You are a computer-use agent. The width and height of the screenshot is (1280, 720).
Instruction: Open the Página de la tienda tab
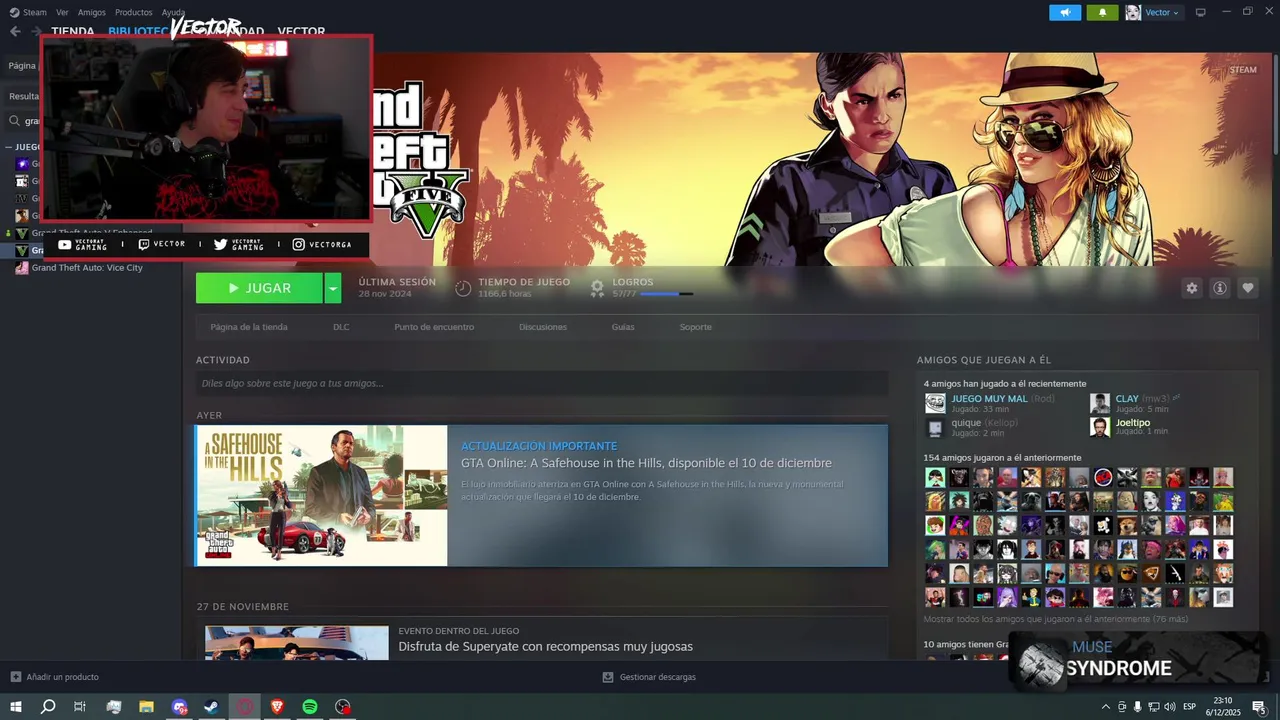point(249,327)
